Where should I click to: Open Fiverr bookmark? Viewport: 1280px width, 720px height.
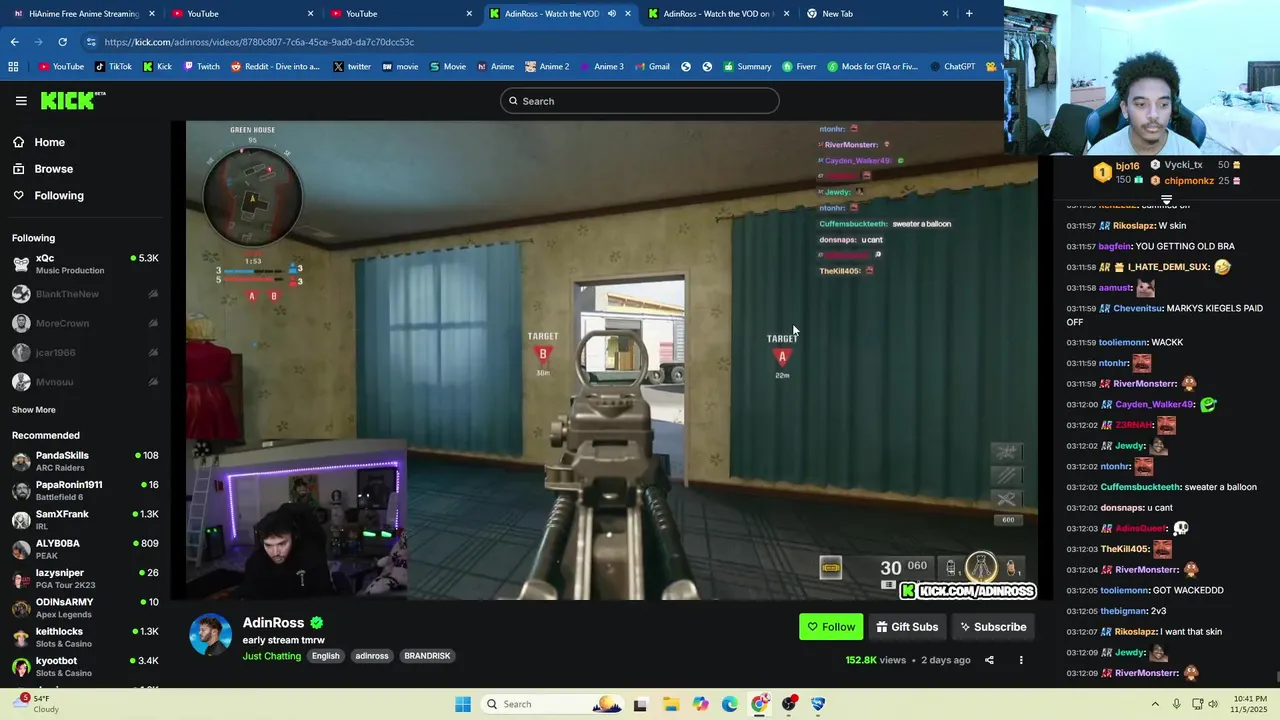799,67
